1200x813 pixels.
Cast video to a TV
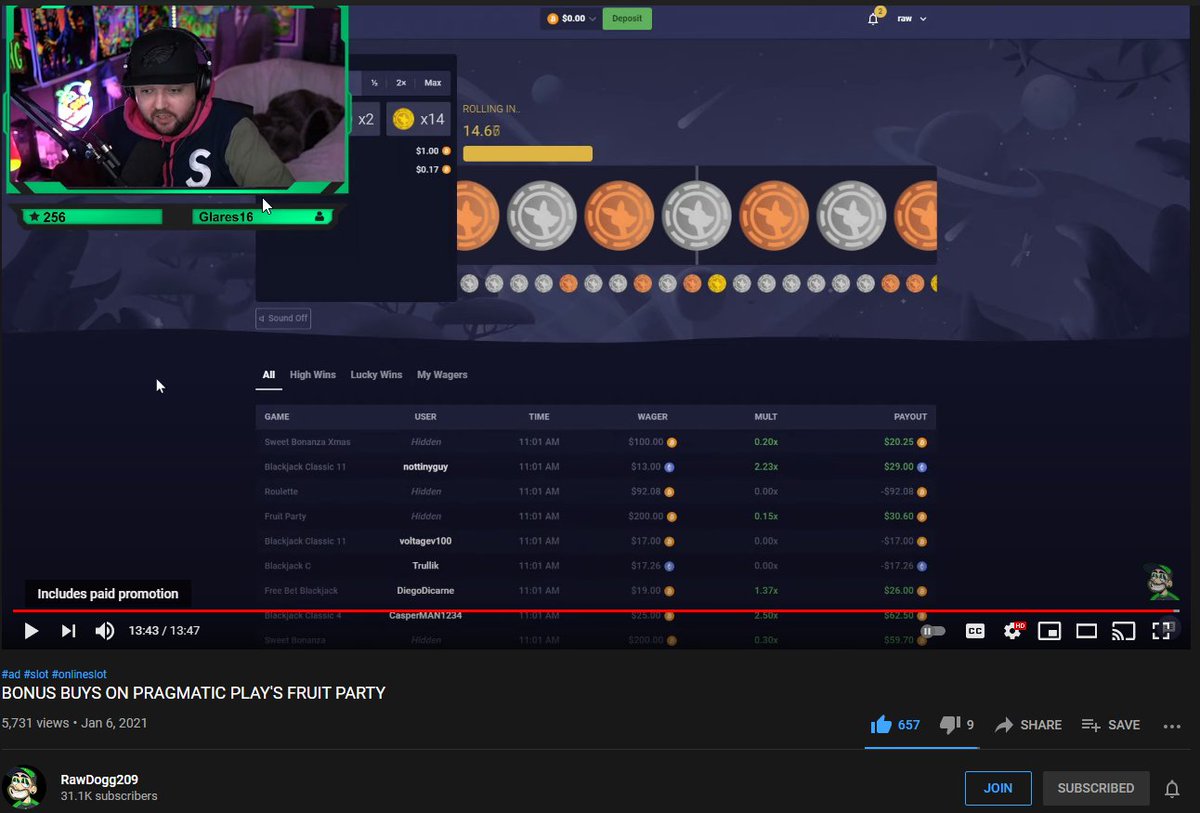pos(1124,631)
